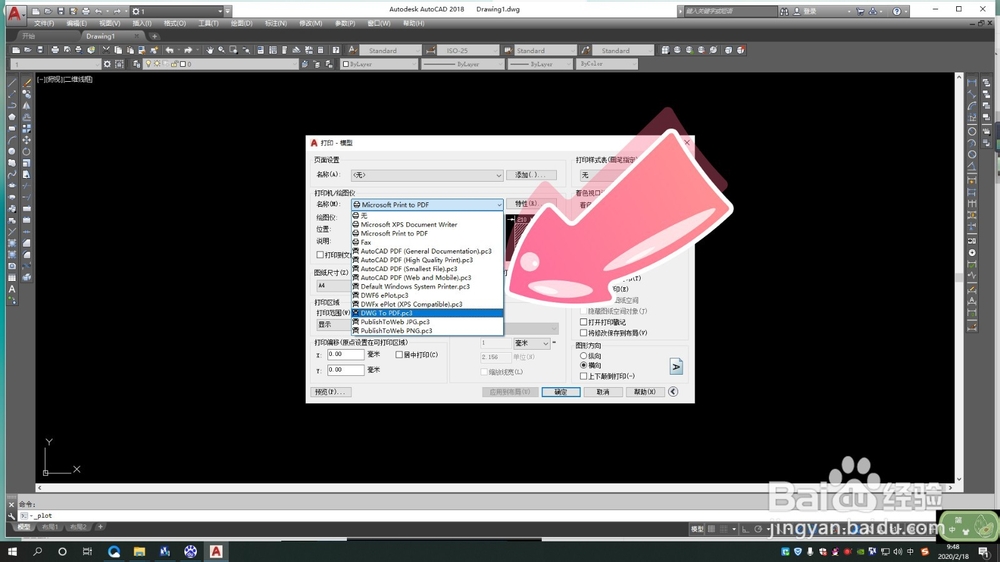
Task: Open File Explorer from the taskbar
Action: pyautogui.click(x=139, y=551)
